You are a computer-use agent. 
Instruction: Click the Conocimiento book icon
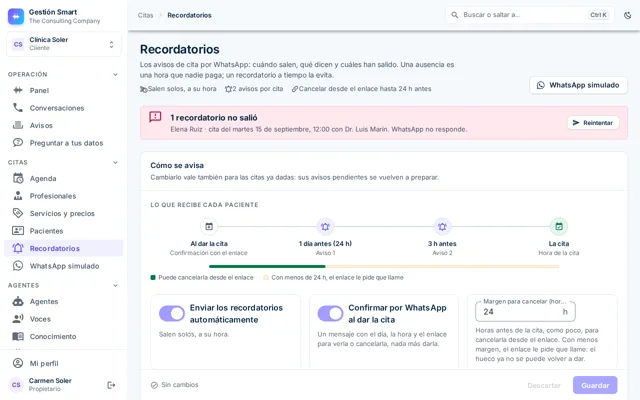point(18,336)
